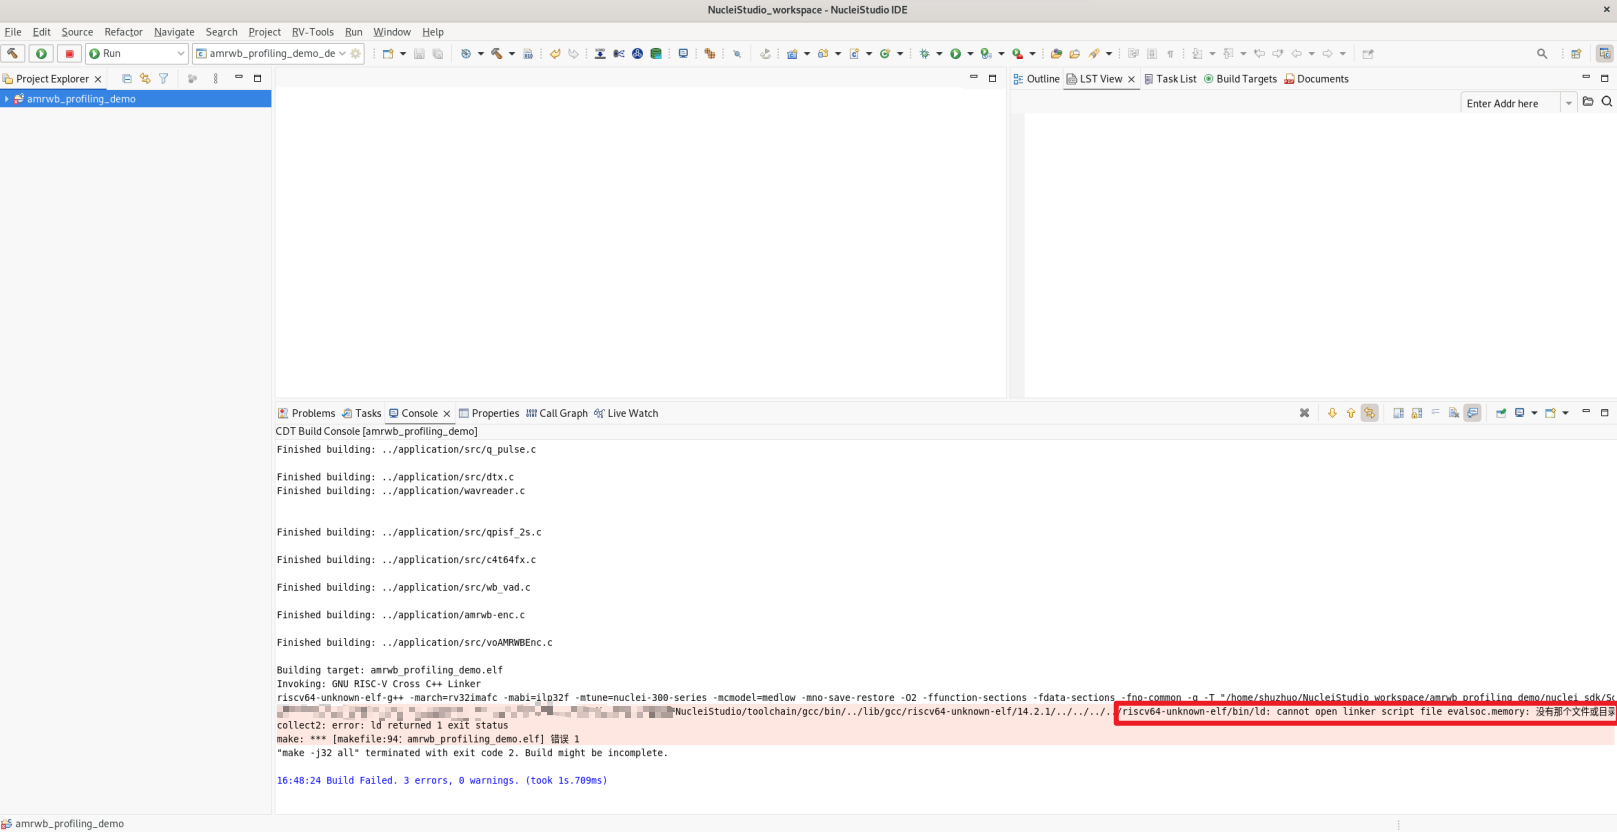Open the Run launch mode dropdown

[x=180, y=54]
